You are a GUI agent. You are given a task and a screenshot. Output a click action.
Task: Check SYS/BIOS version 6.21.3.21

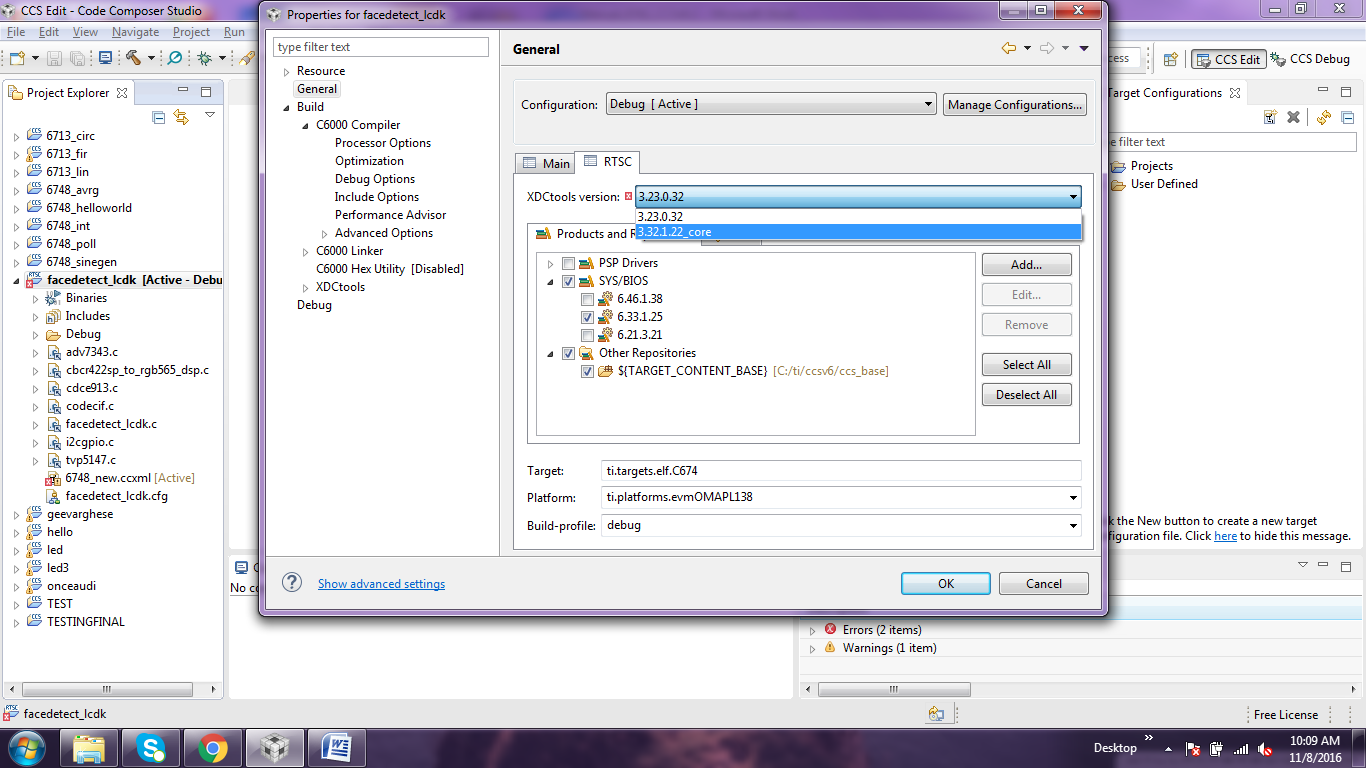point(587,335)
